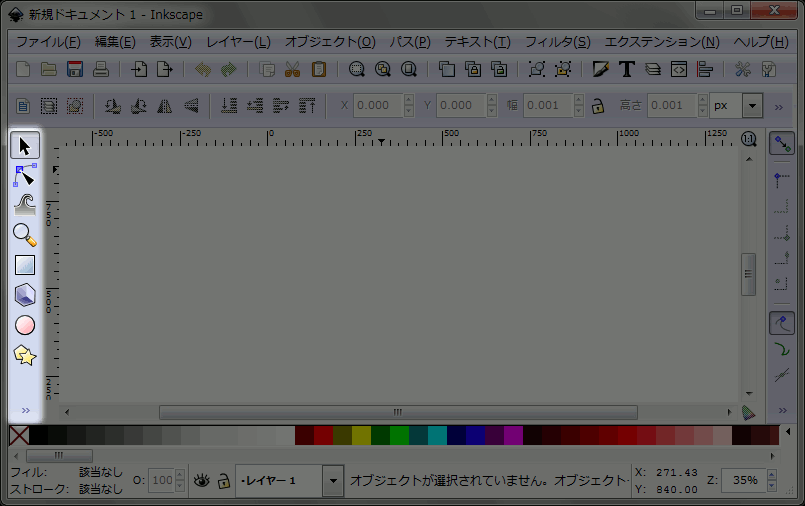Click the Y coordinate input field

coord(461,105)
